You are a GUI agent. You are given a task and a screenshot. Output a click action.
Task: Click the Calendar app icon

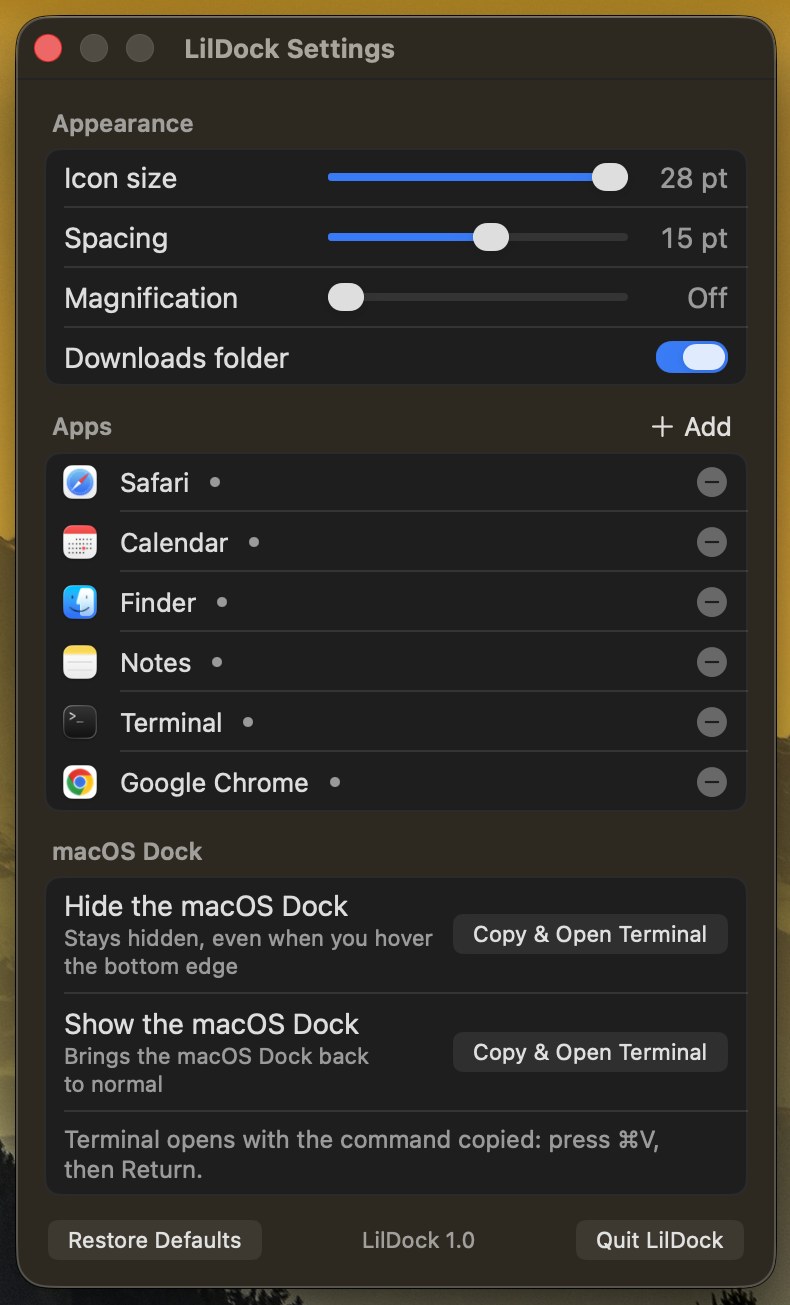click(80, 542)
